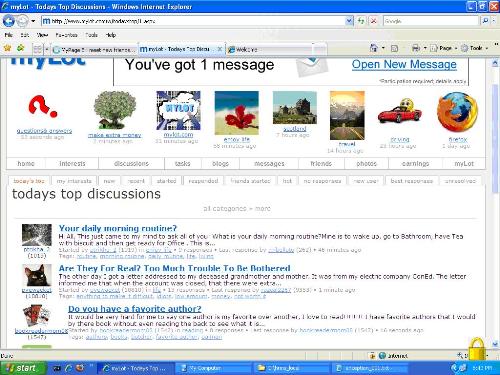Click the Windows start button
This screenshot has height=375, width=500.
coord(23,368)
